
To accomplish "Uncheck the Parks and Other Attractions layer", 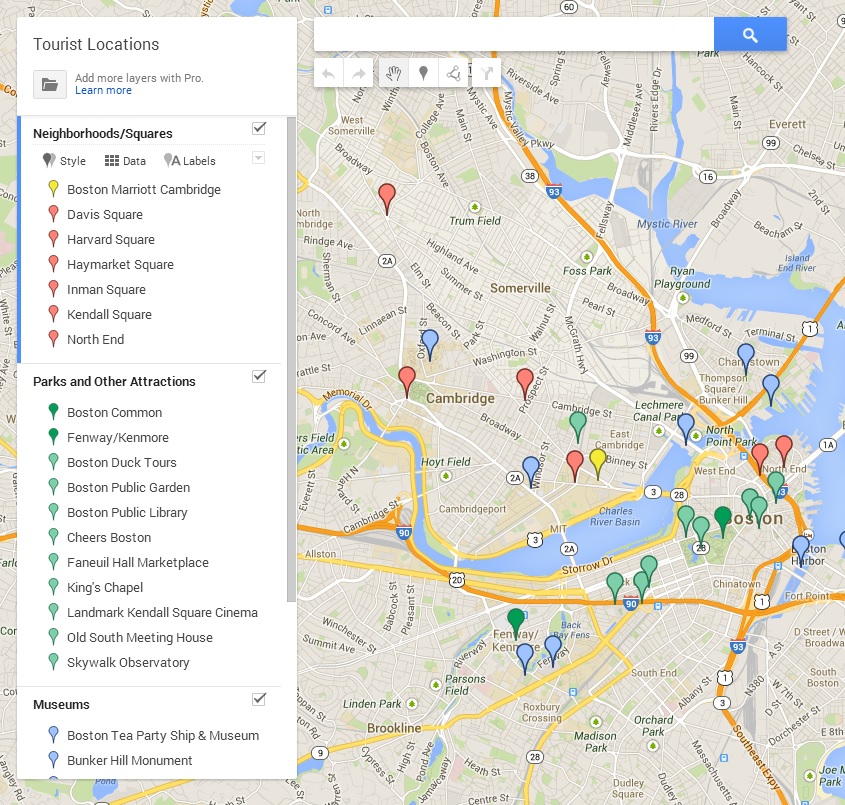I will (259, 376).
